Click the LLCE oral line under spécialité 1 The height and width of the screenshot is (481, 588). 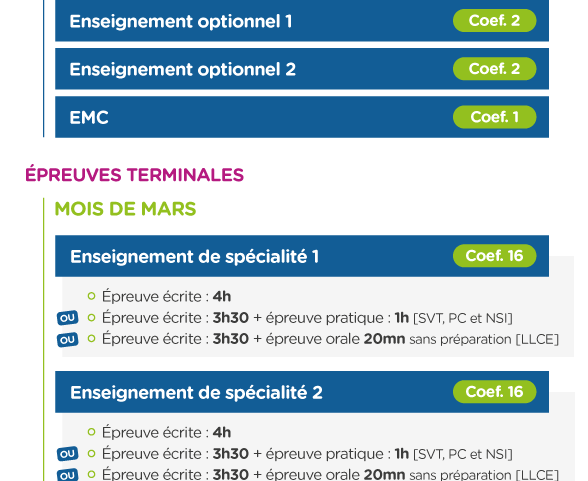(x=323, y=339)
